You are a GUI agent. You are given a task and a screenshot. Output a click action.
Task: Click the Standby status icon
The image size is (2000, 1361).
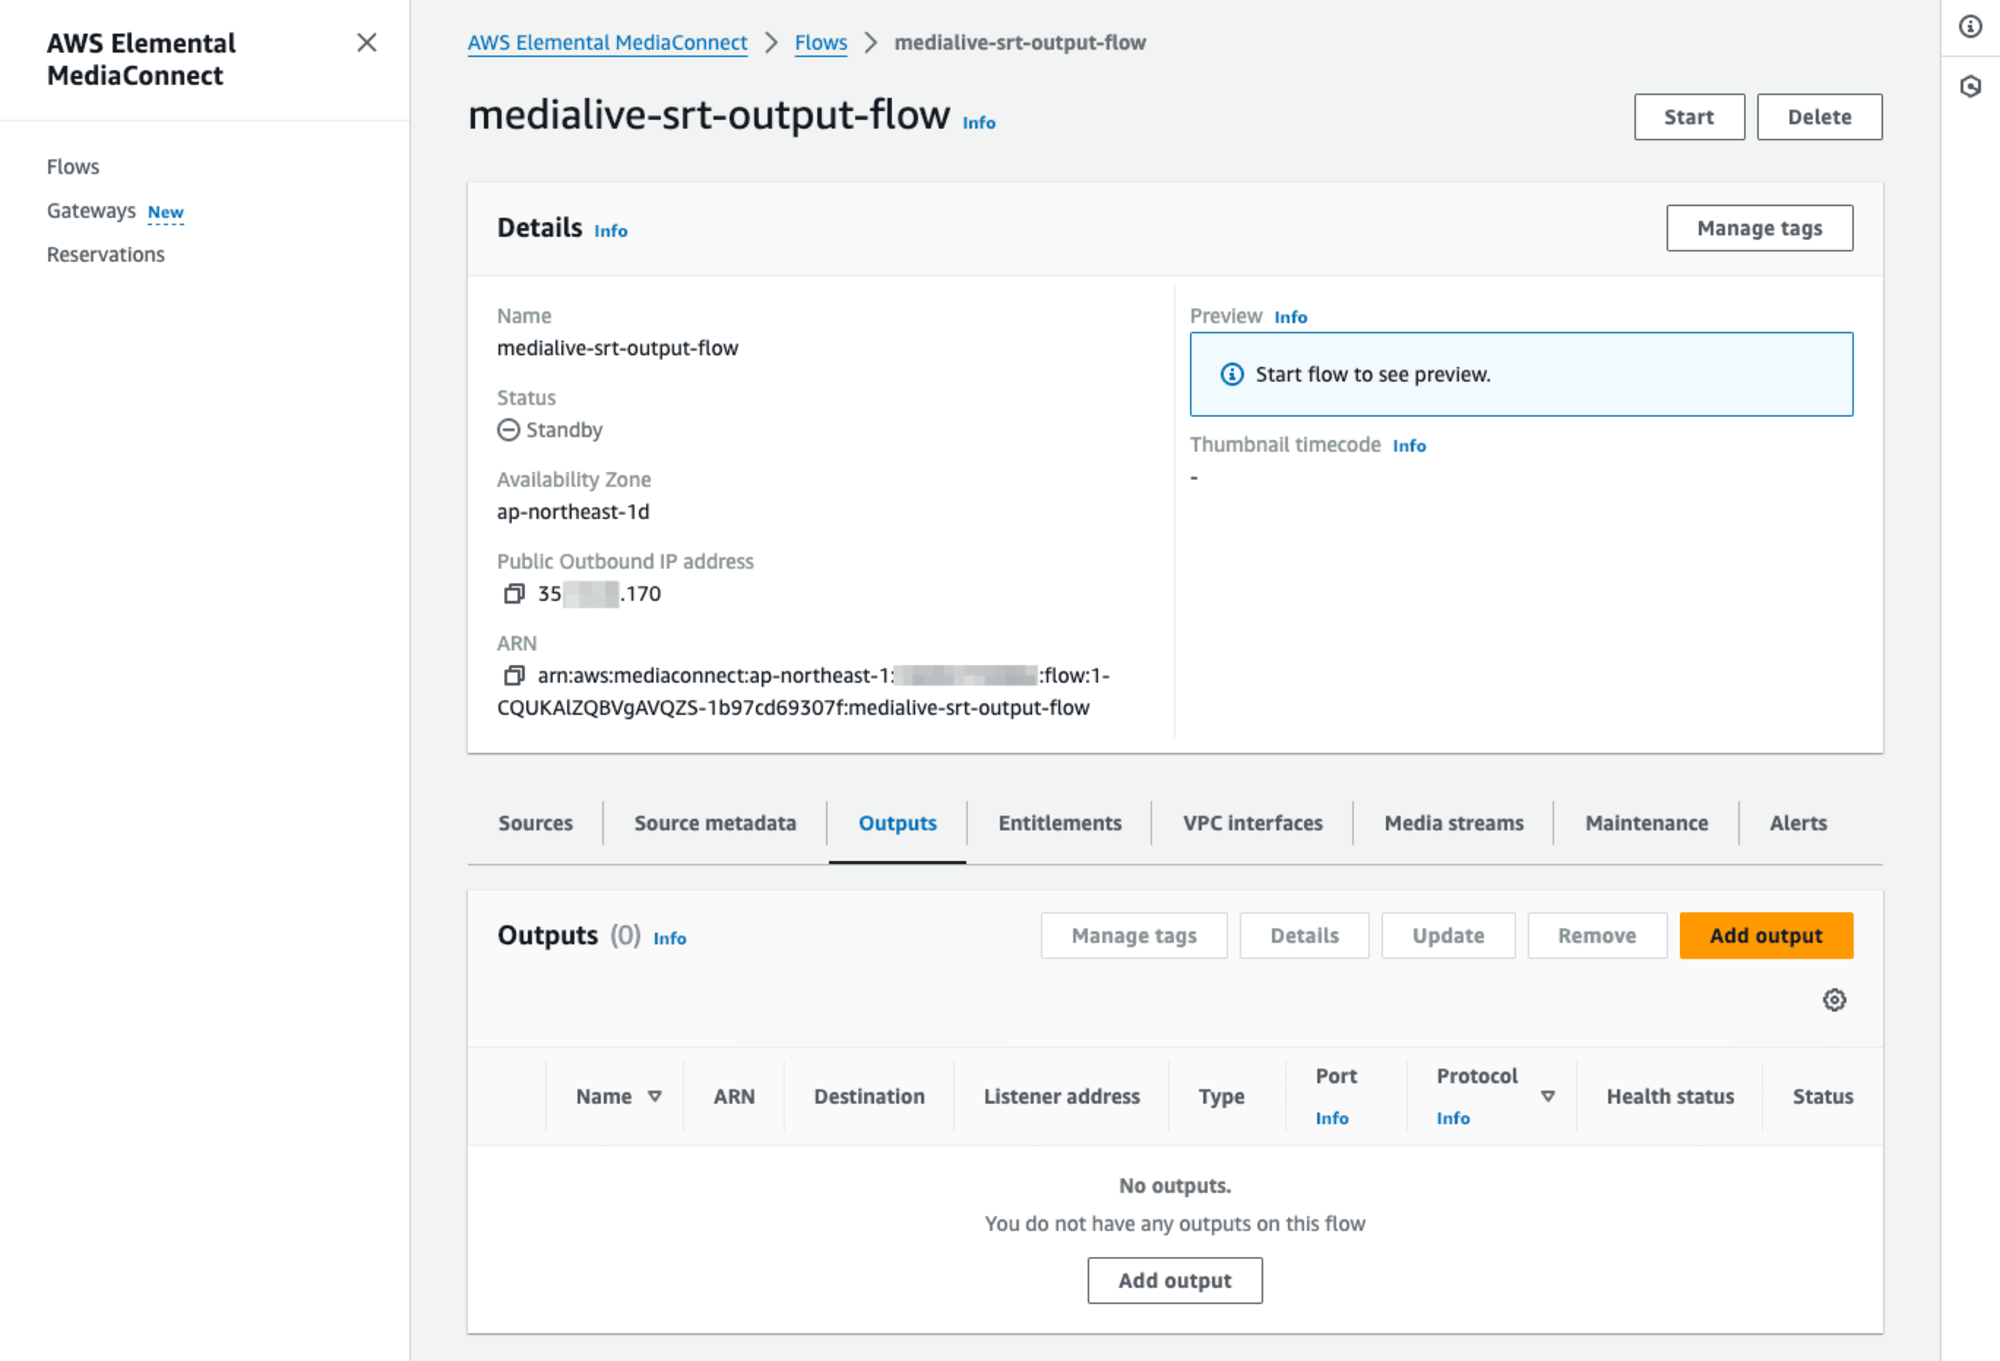[509, 430]
